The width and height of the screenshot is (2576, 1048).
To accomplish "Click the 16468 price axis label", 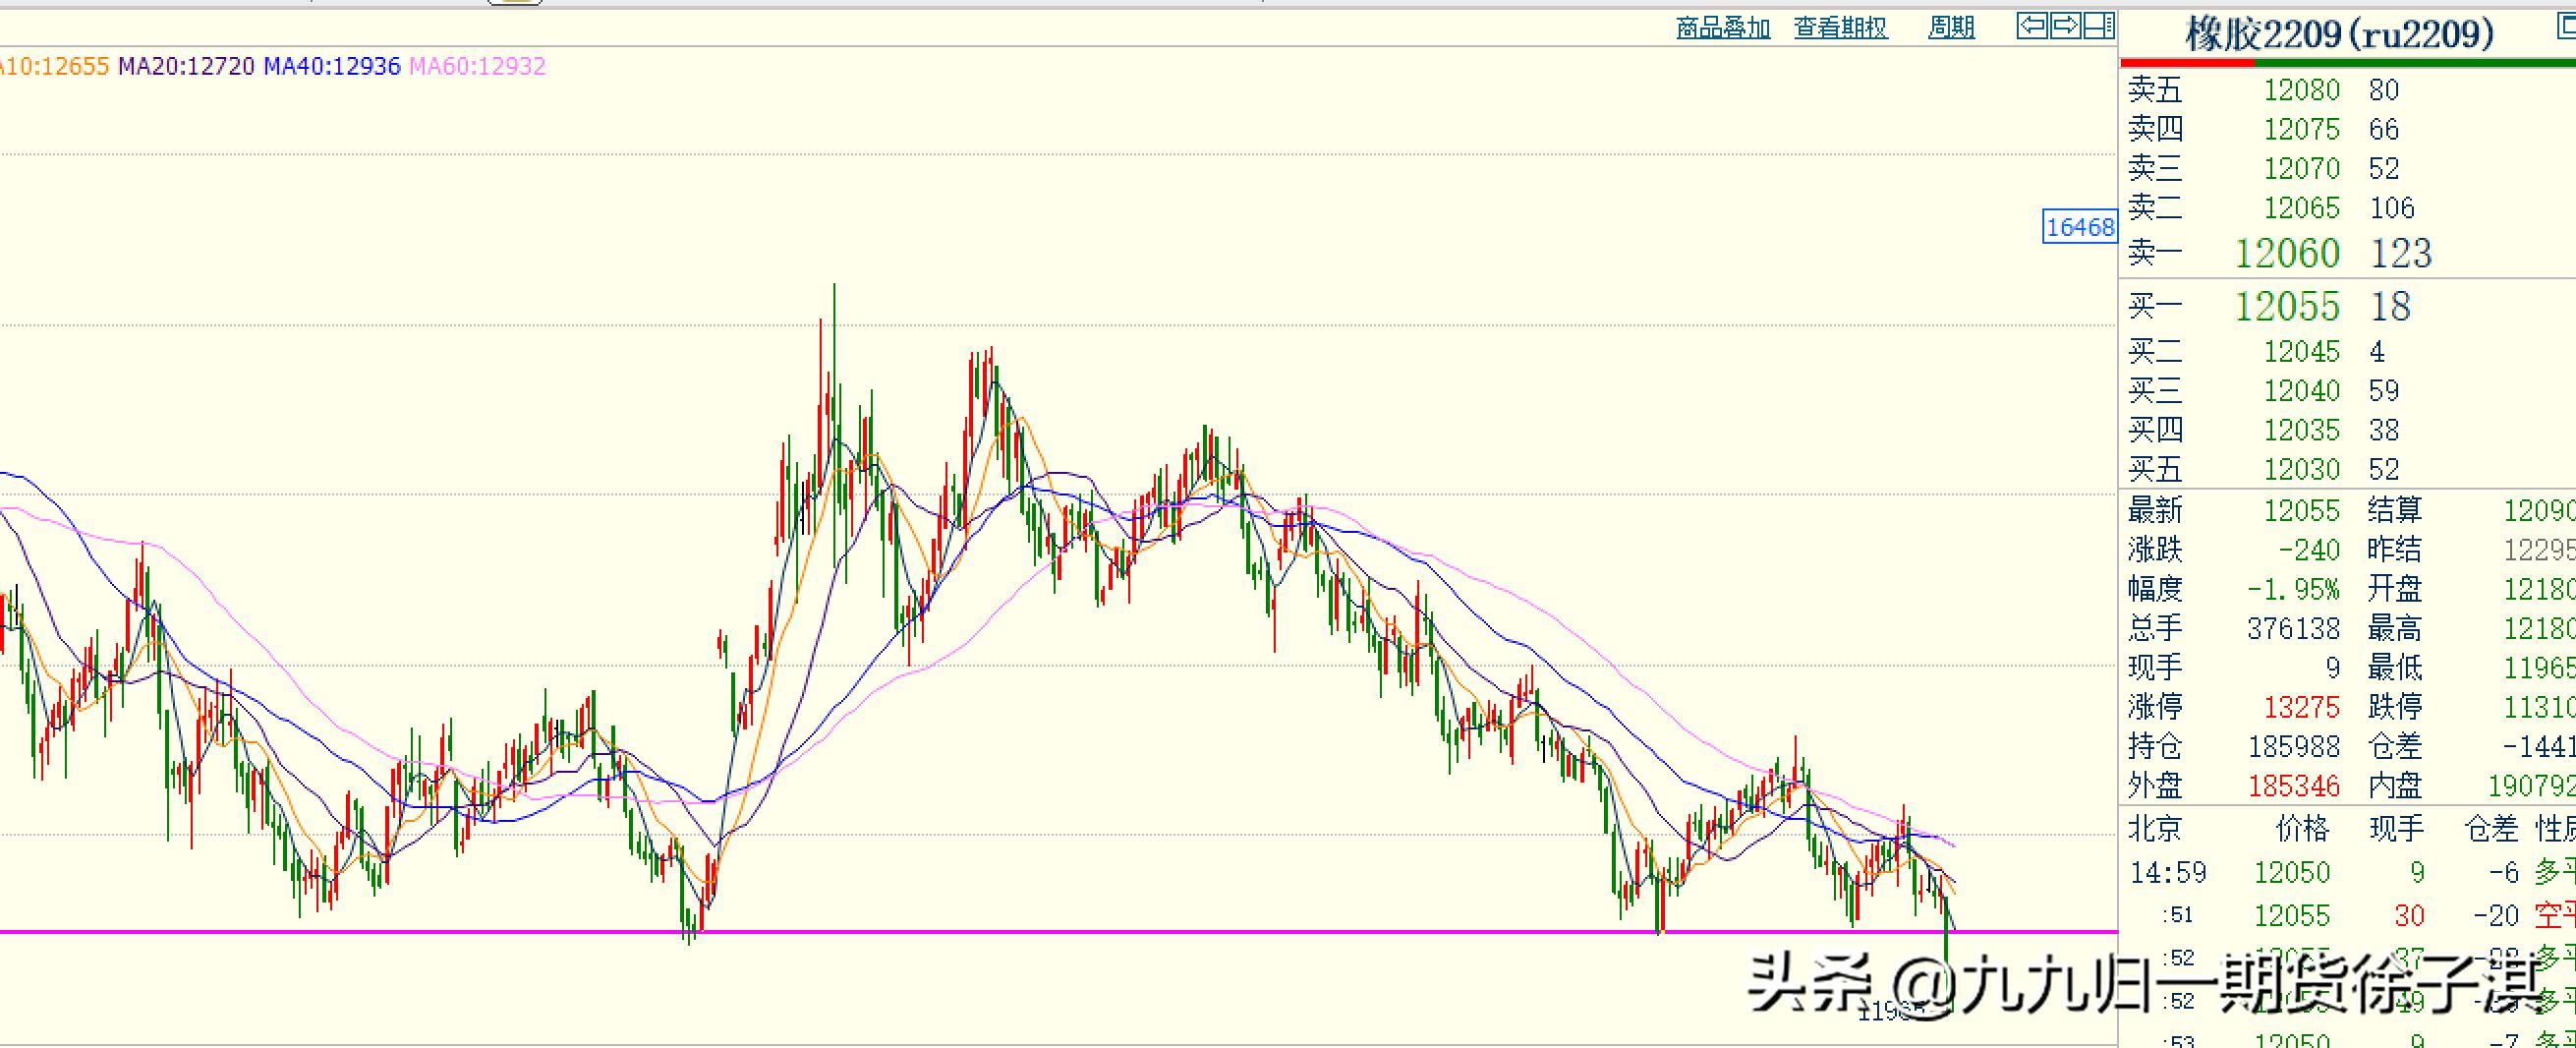I will pos(2080,227).
